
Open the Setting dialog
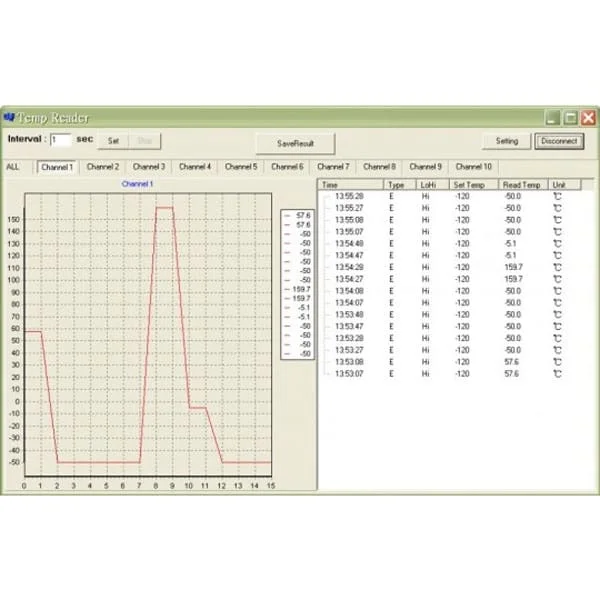[507, 141]
